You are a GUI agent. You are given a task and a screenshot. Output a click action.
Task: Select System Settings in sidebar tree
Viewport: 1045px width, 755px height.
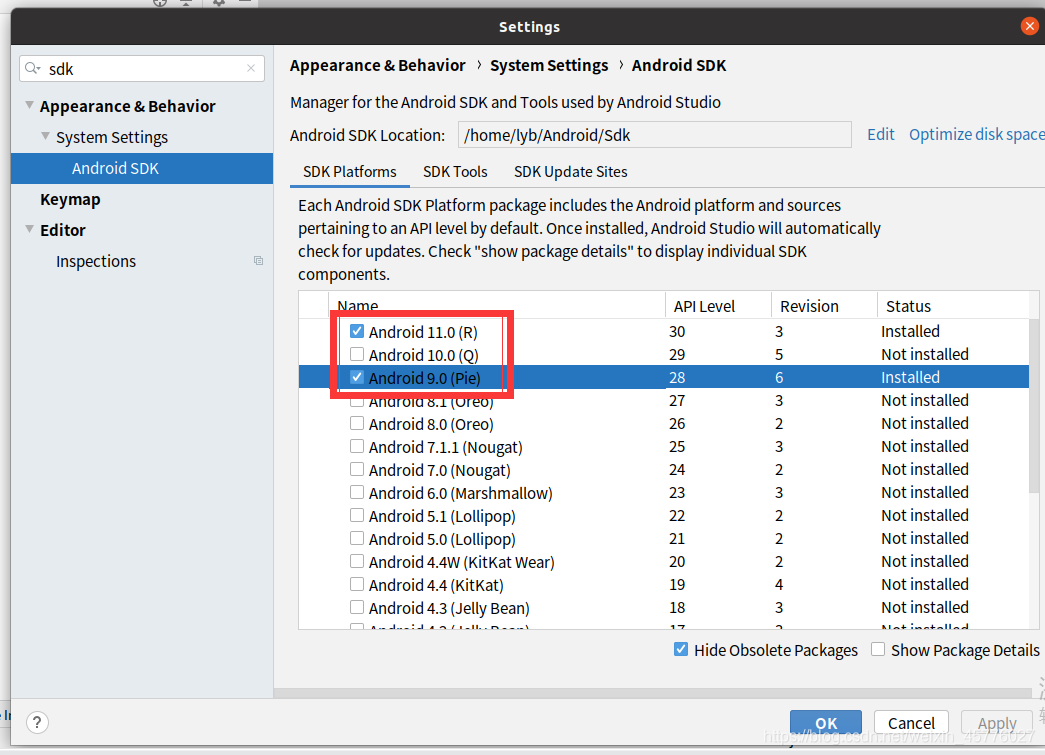point(112,137)
